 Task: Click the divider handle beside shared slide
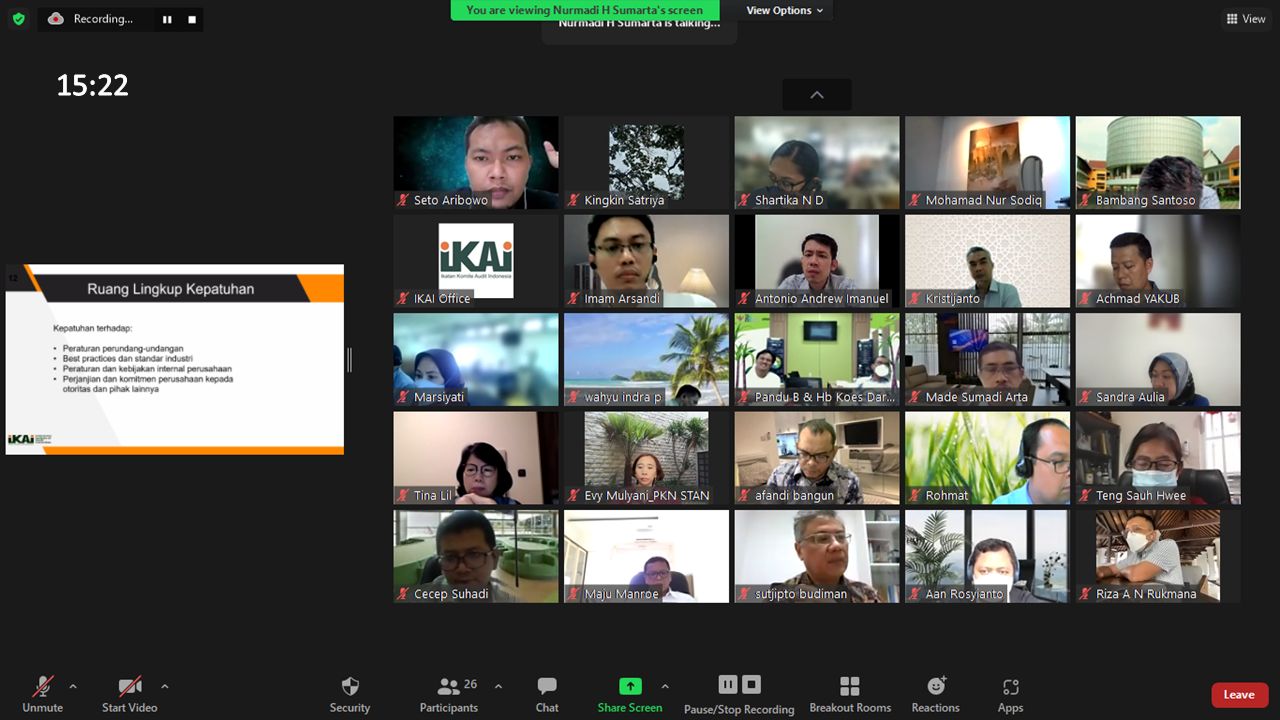coord(349,360)
